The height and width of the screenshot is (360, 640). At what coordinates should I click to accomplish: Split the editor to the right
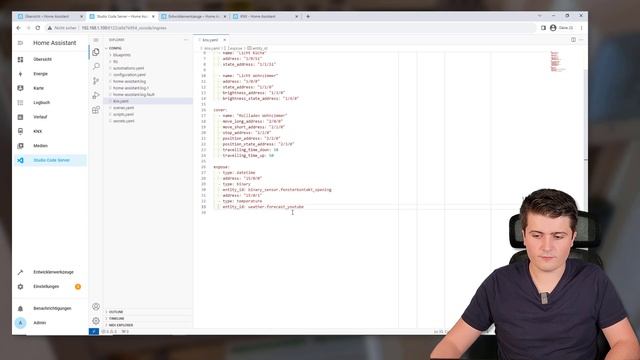click(x=573, y=40)
